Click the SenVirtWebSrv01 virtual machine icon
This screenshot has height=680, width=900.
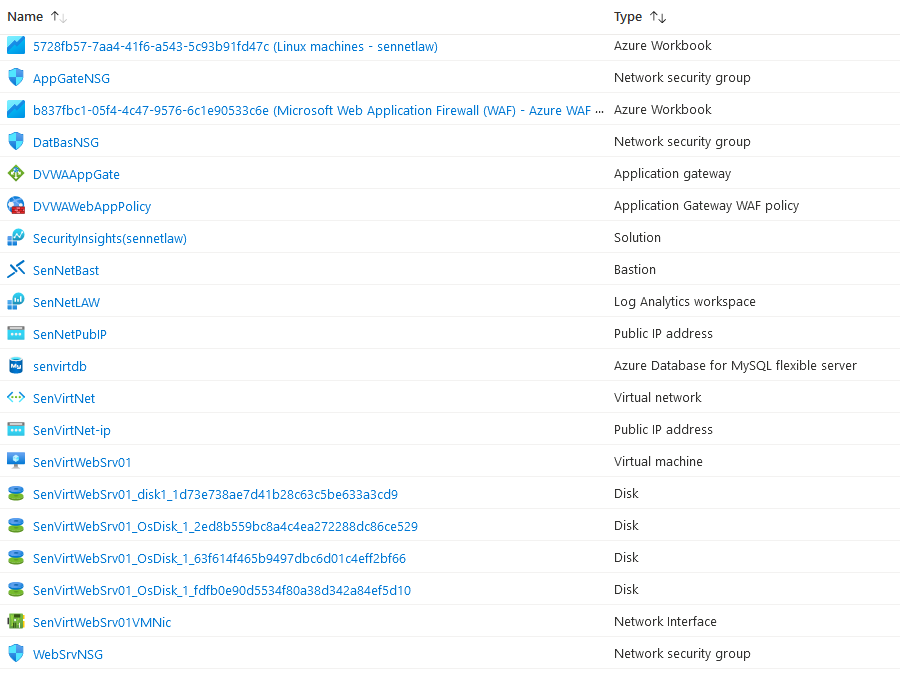pyautogui.click(x=16, y=461)
